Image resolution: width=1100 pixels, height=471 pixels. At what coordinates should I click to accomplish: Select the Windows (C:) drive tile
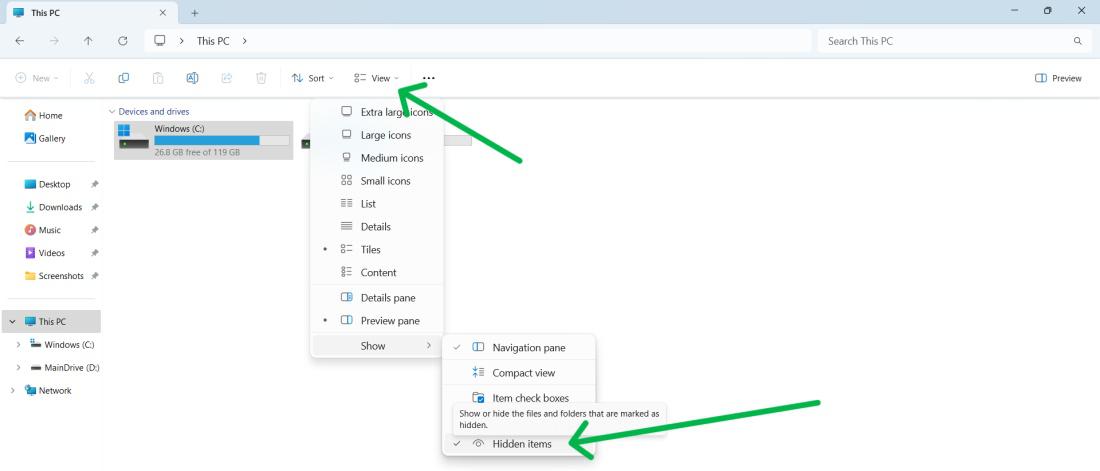(203, 140)
